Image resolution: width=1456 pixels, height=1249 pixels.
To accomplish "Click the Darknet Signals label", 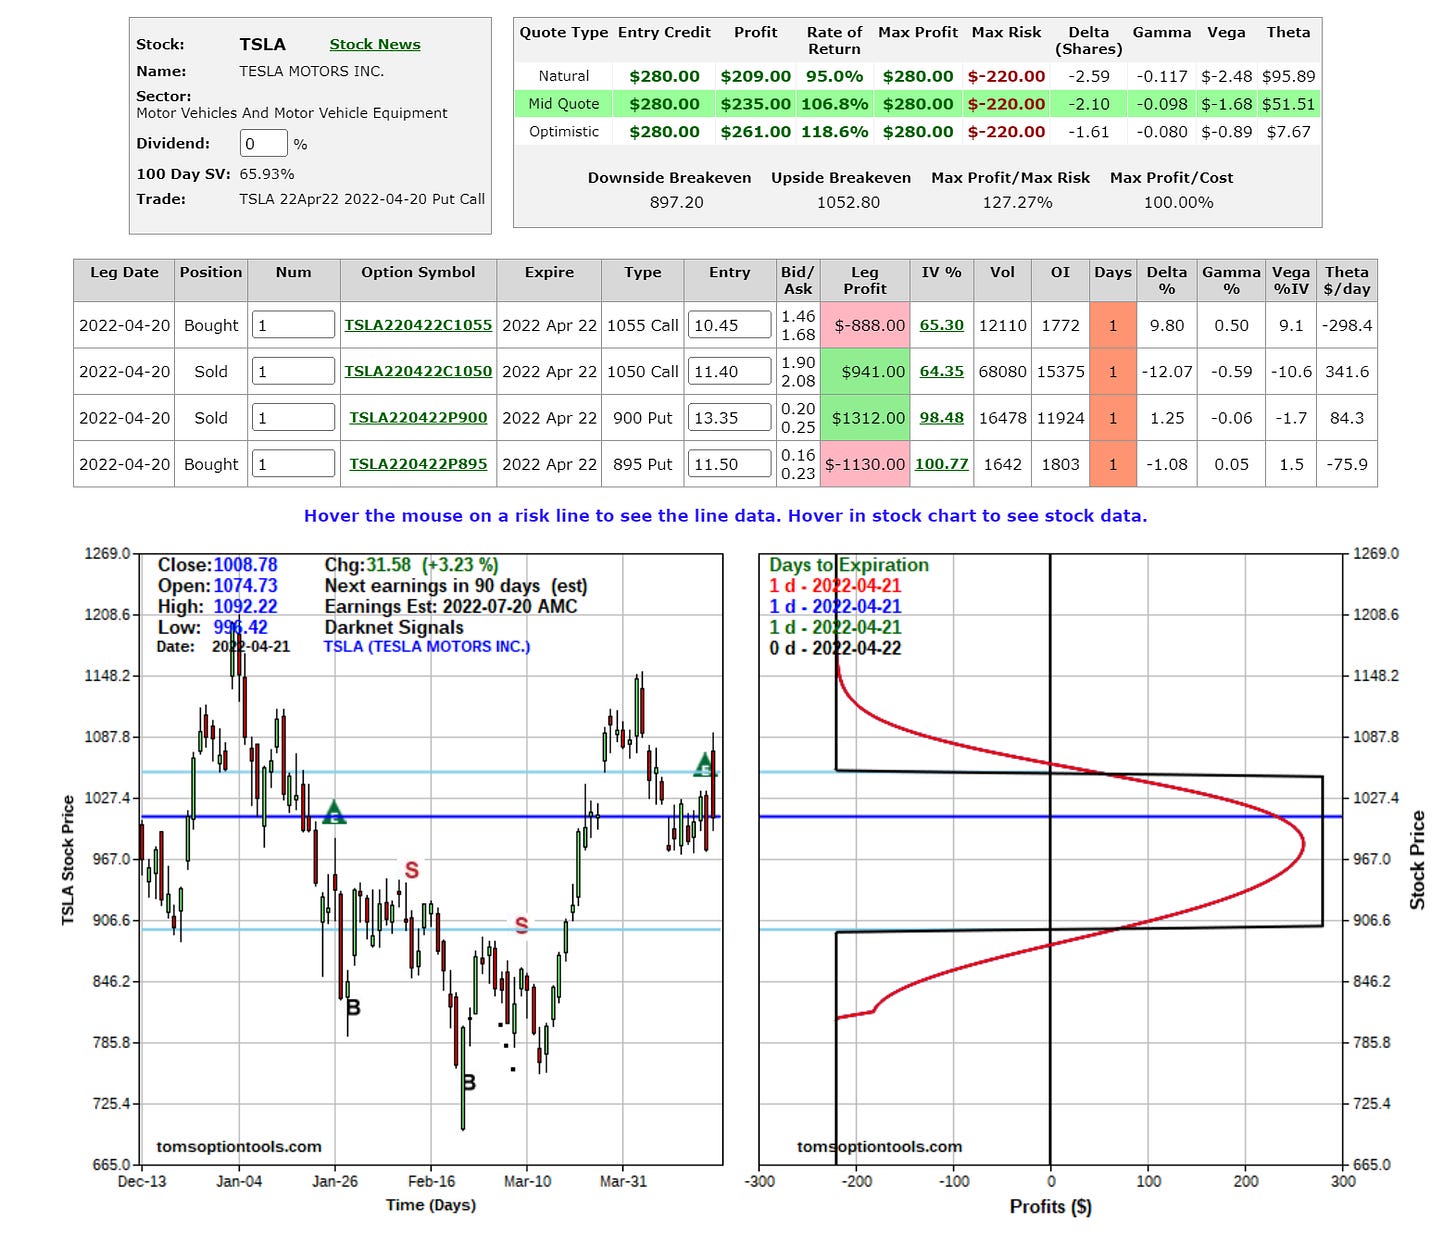I will 394,627.
